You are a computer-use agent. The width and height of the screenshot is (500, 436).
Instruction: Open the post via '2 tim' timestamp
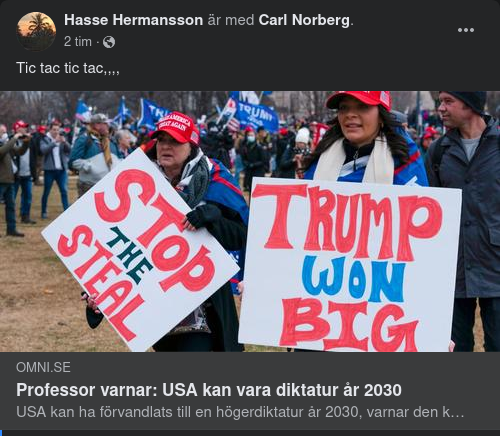(78, 42)
